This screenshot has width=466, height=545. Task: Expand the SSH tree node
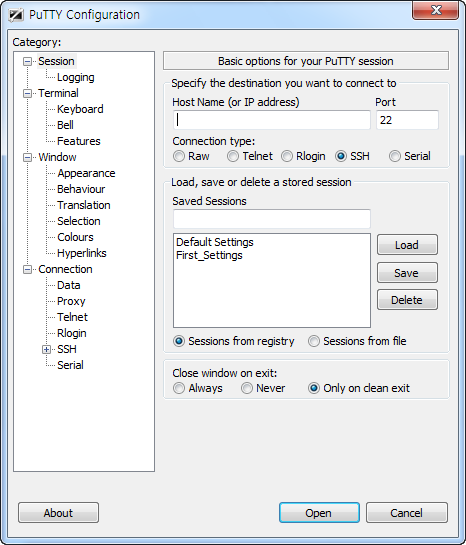[x=46, y=349]
